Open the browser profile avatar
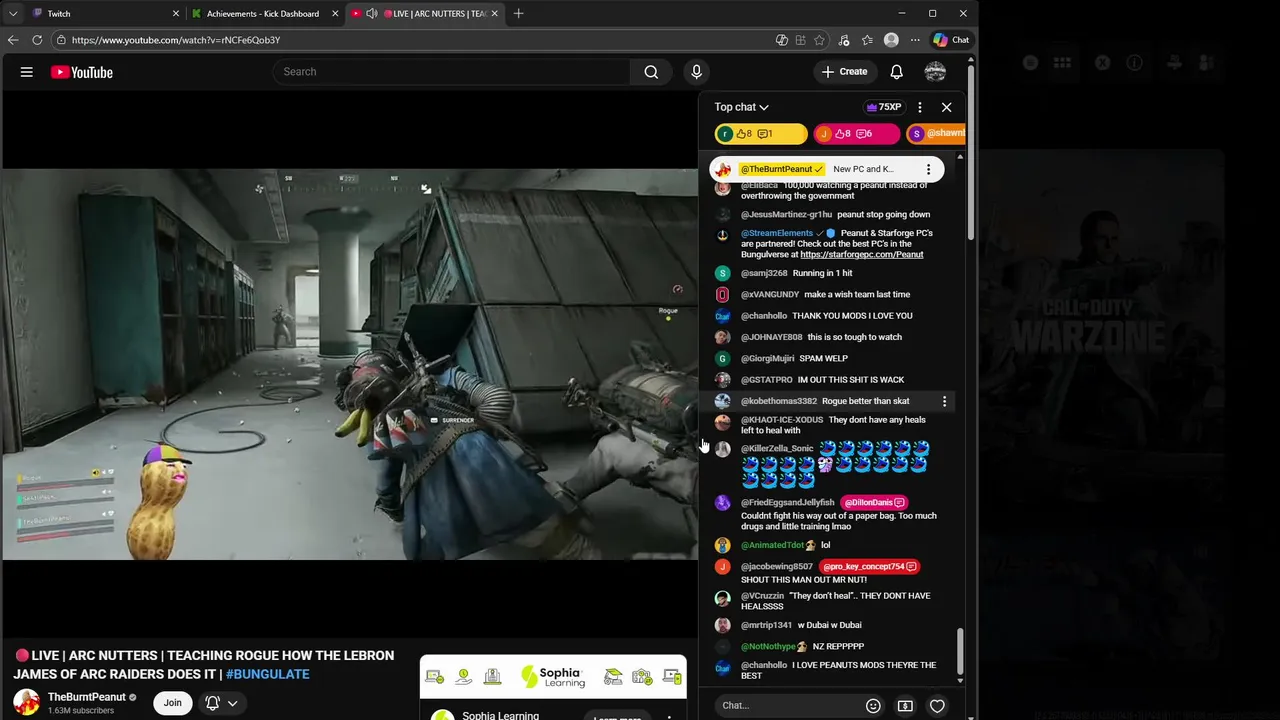Viewport: 1280px width, 720px height. coord(891,40)
